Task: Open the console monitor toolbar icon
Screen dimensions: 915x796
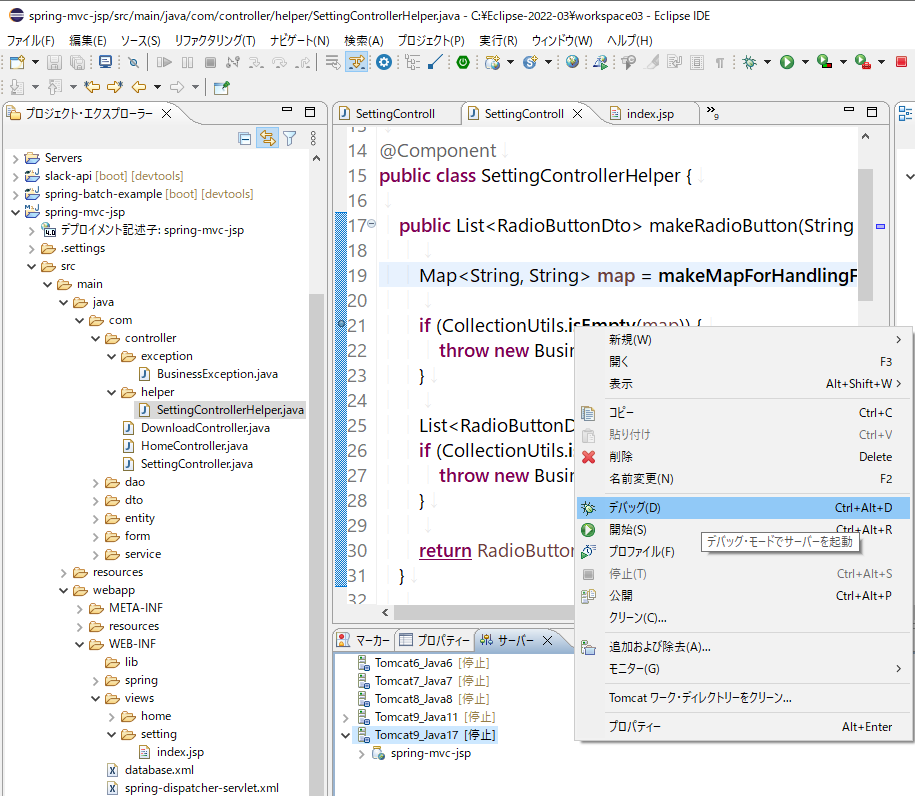Action: tap(106, 62)
